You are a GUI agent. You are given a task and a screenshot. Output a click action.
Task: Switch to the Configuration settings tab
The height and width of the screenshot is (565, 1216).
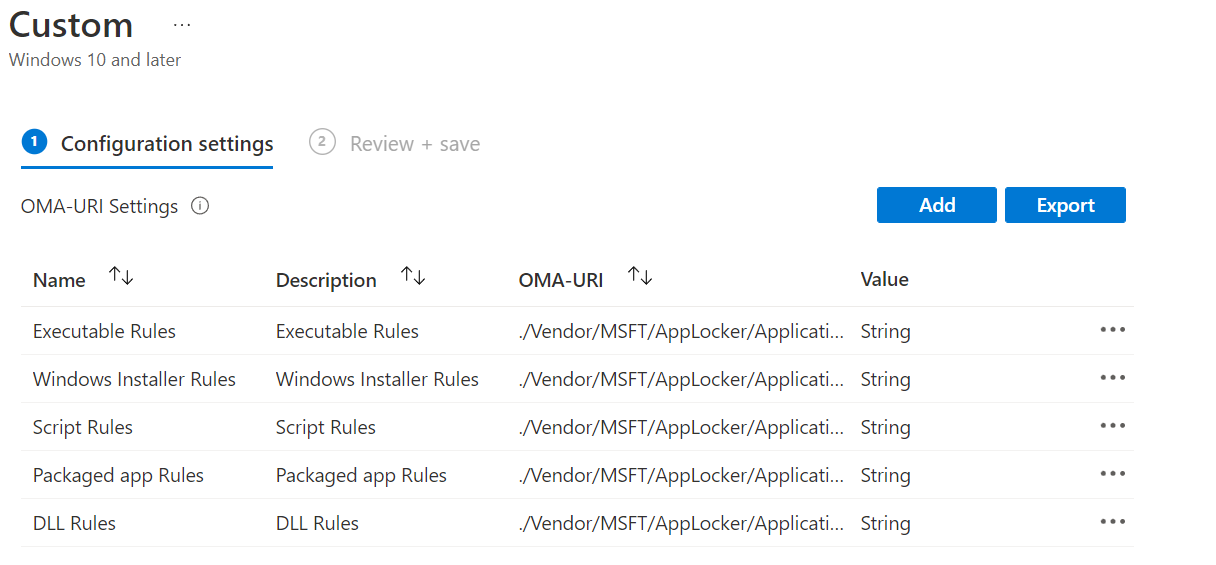click(x=166, y=144)
